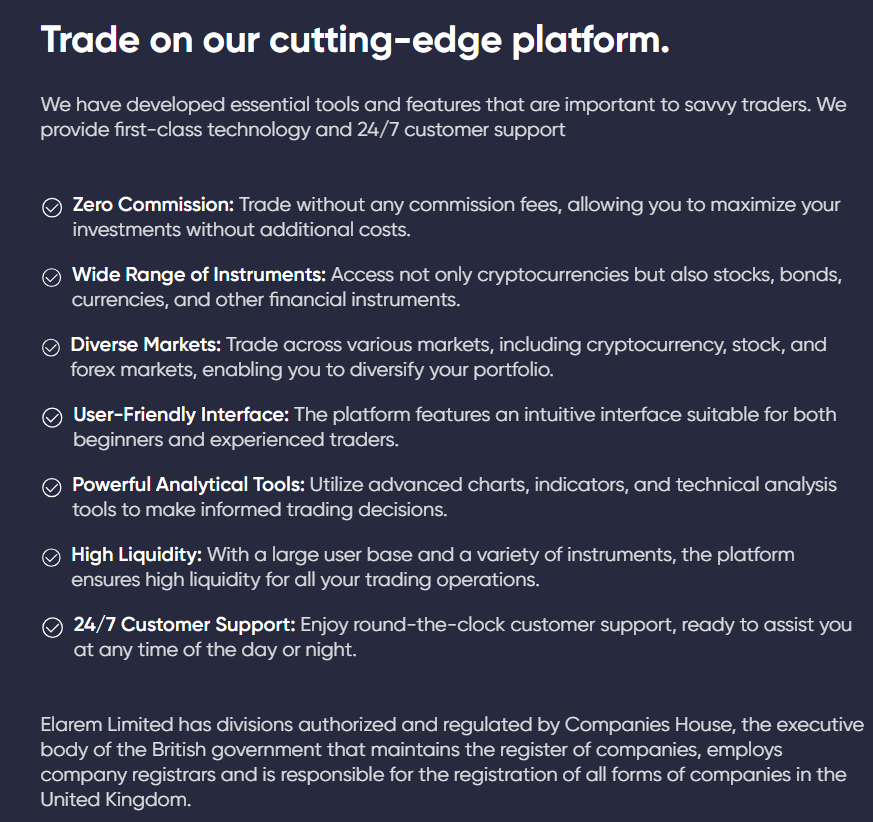
Task: Click the 'Diverse Markets:' bold label
Action: click(x=146, y=345)
